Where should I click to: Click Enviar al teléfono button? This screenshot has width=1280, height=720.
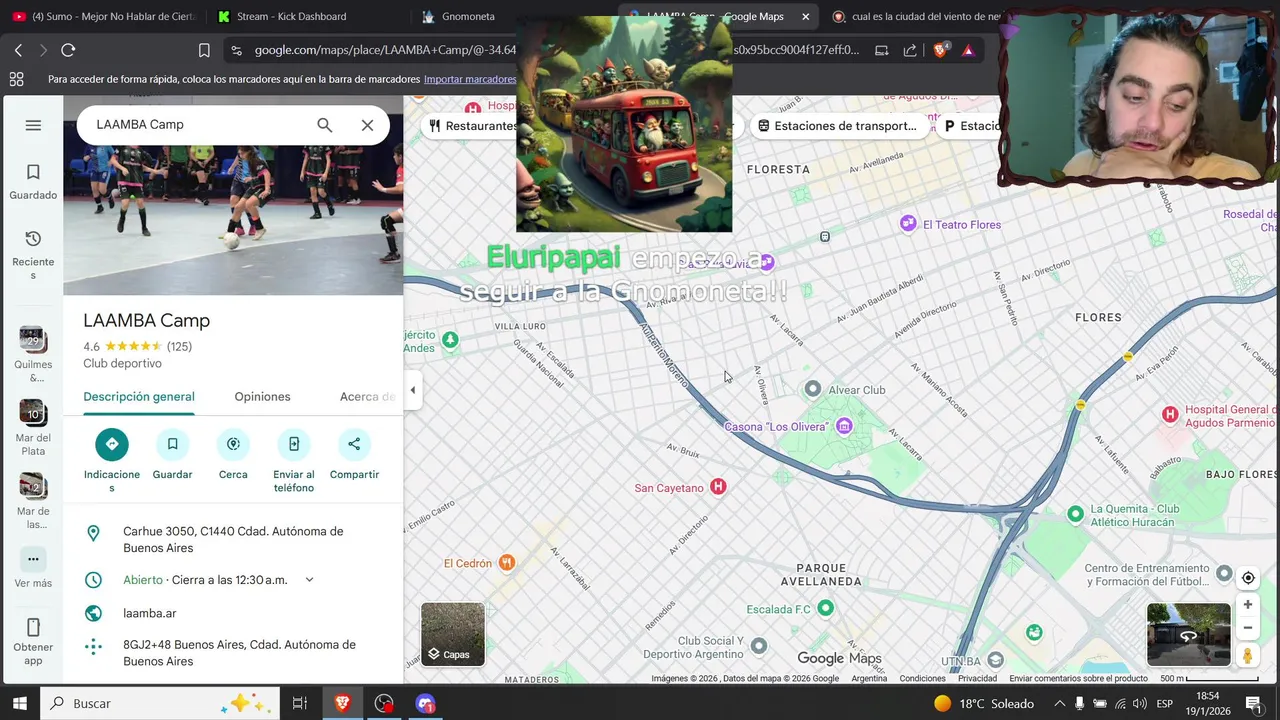294,460
